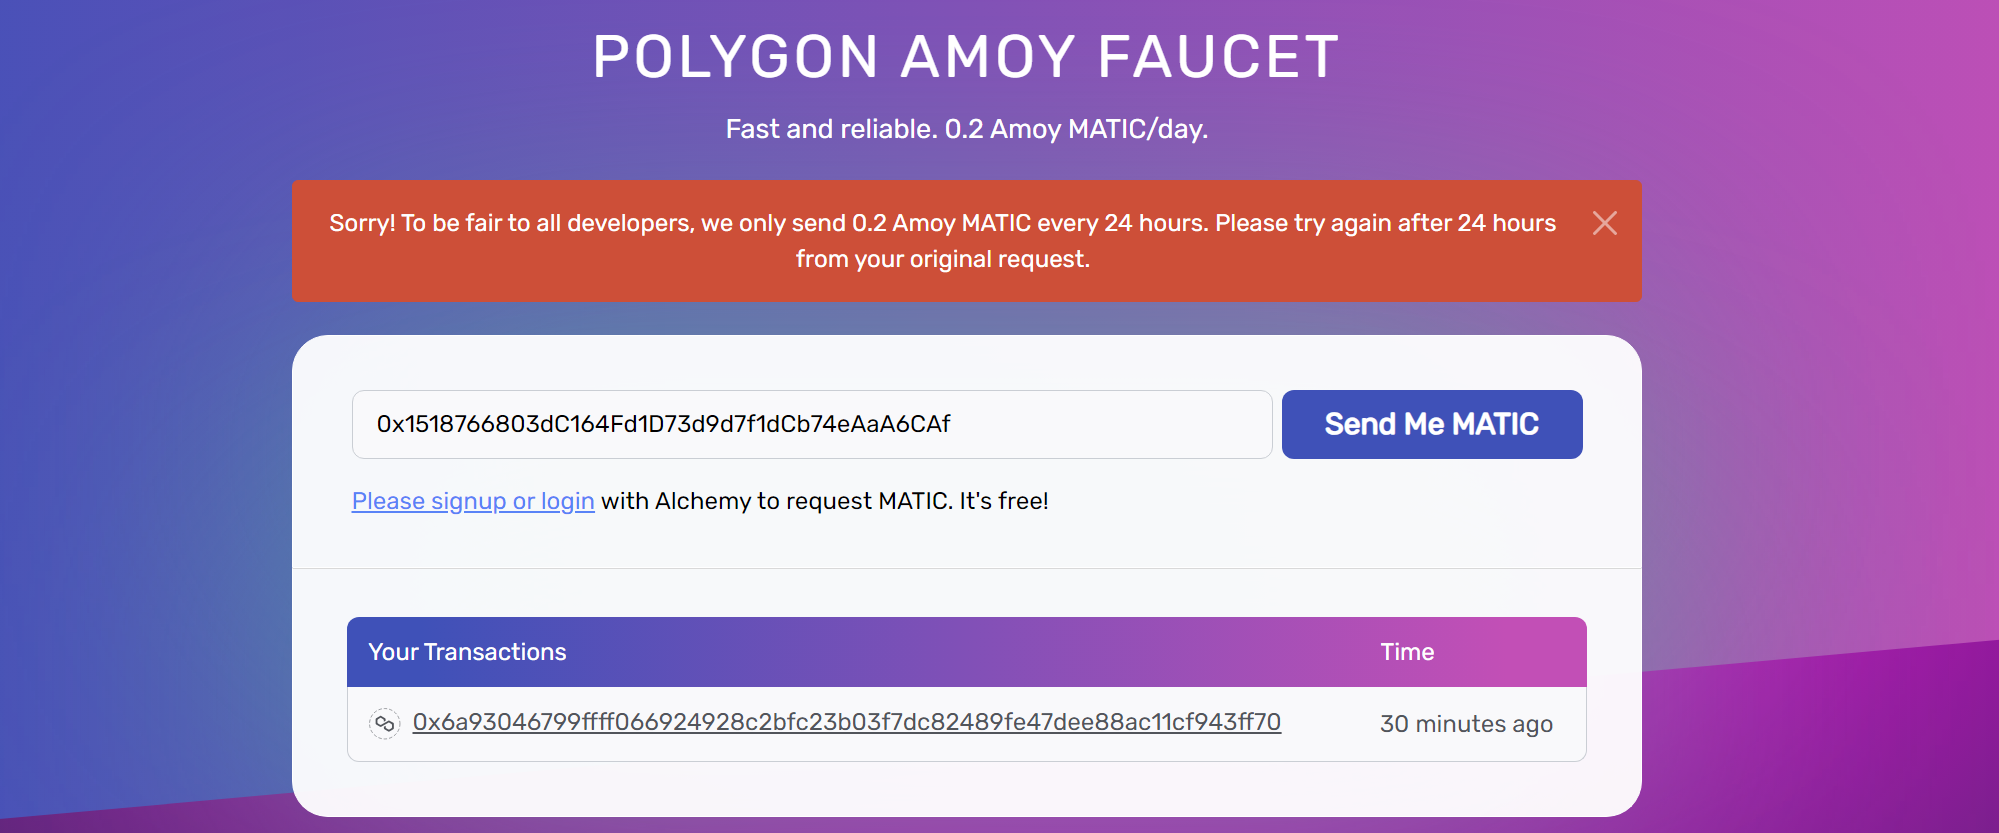This screenshot has width=1999, height=833.
Task: Open the "Please signup or login" link
Action: coord(473,501)
